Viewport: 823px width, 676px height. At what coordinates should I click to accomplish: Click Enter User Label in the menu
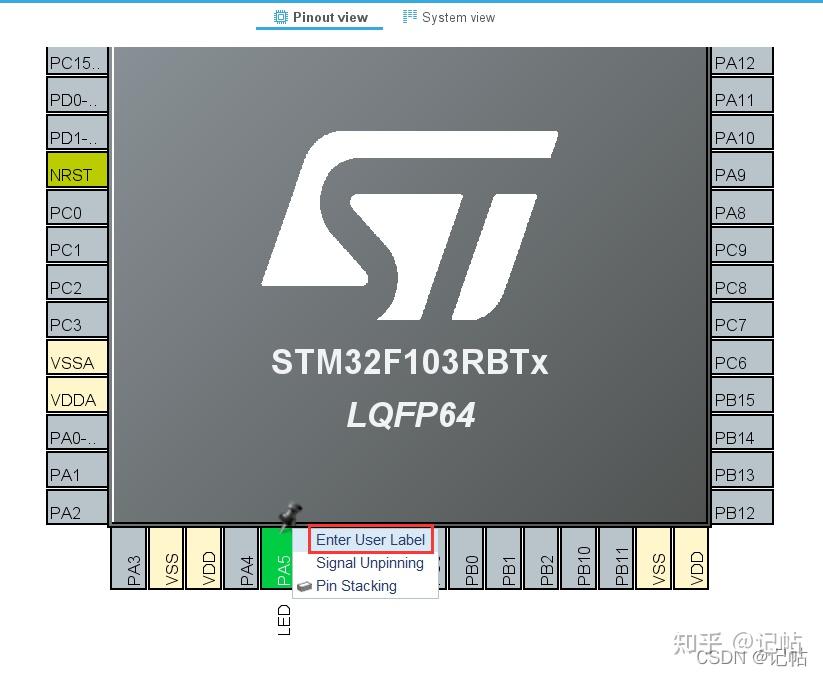point(370,539)
